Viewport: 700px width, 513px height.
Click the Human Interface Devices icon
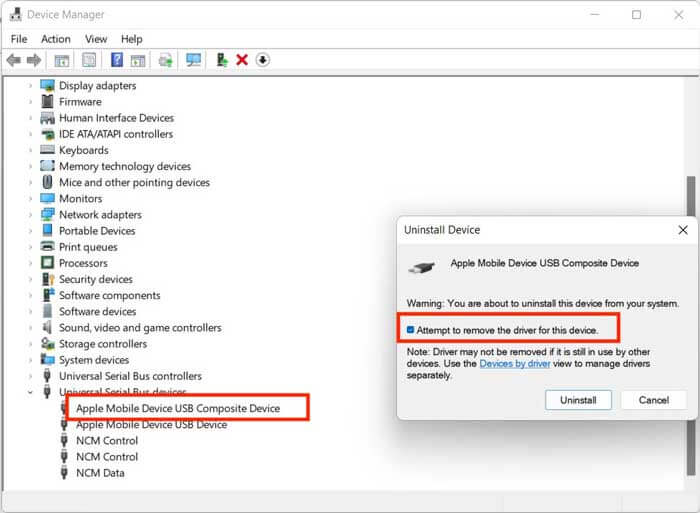tap(47, 118)
